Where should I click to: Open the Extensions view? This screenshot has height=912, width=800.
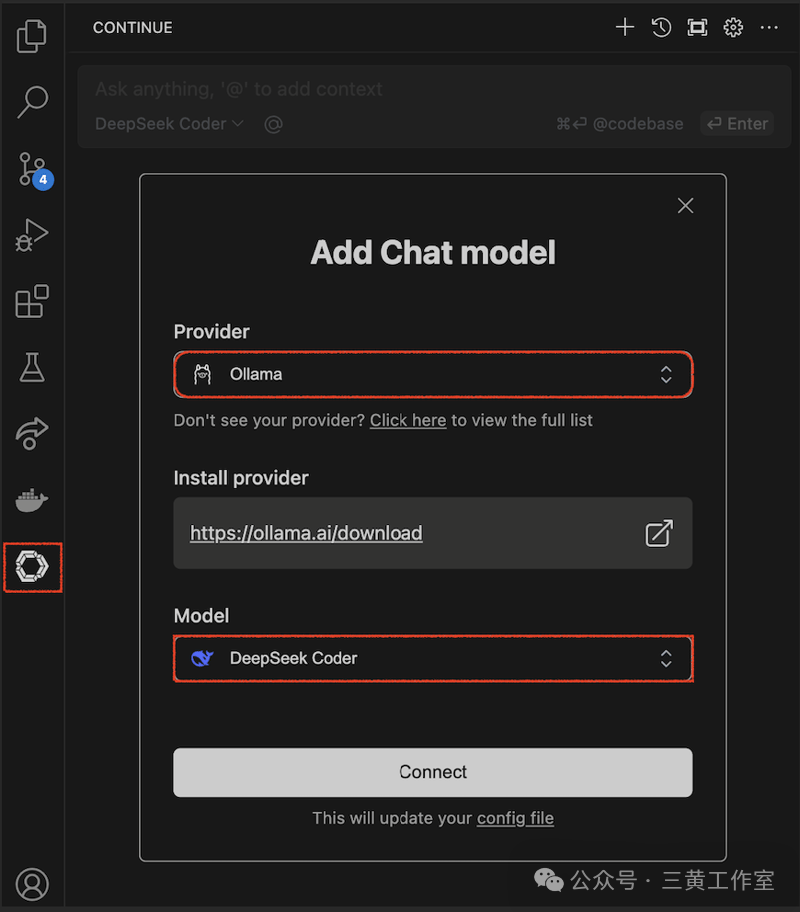pyautogui.click(x=32, y=301)
